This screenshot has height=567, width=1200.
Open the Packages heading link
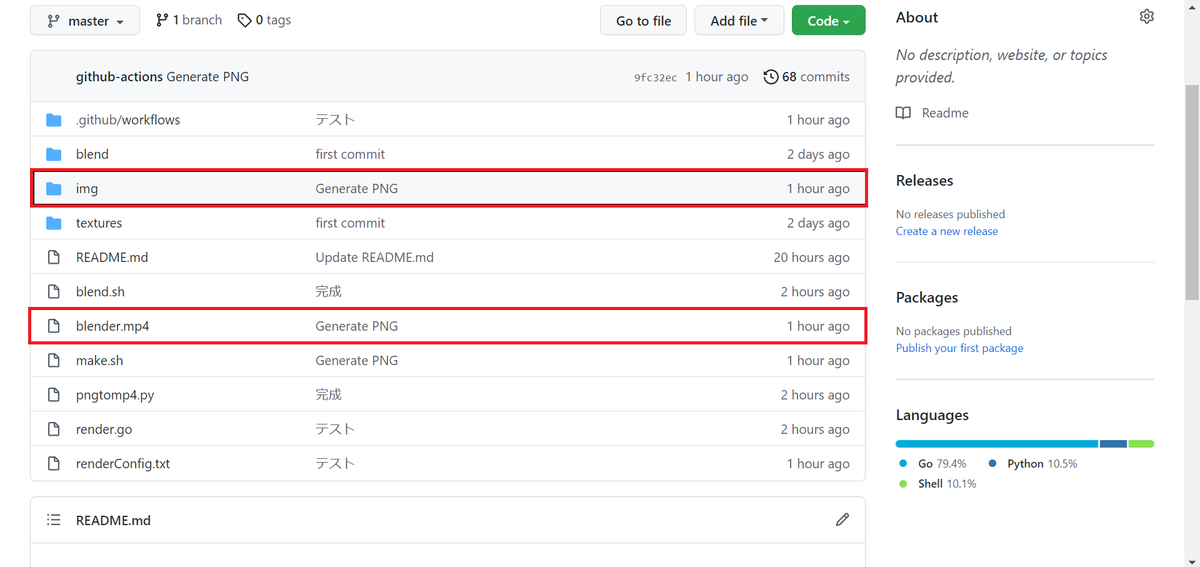pos(927,298)
